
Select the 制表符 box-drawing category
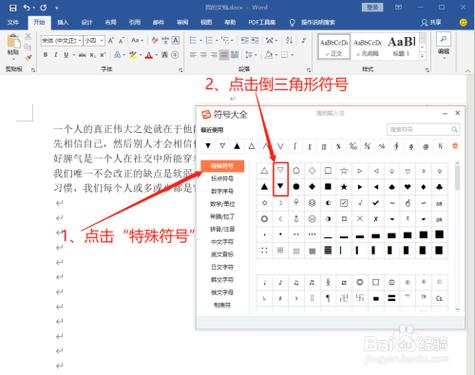[x=222, y=305]
